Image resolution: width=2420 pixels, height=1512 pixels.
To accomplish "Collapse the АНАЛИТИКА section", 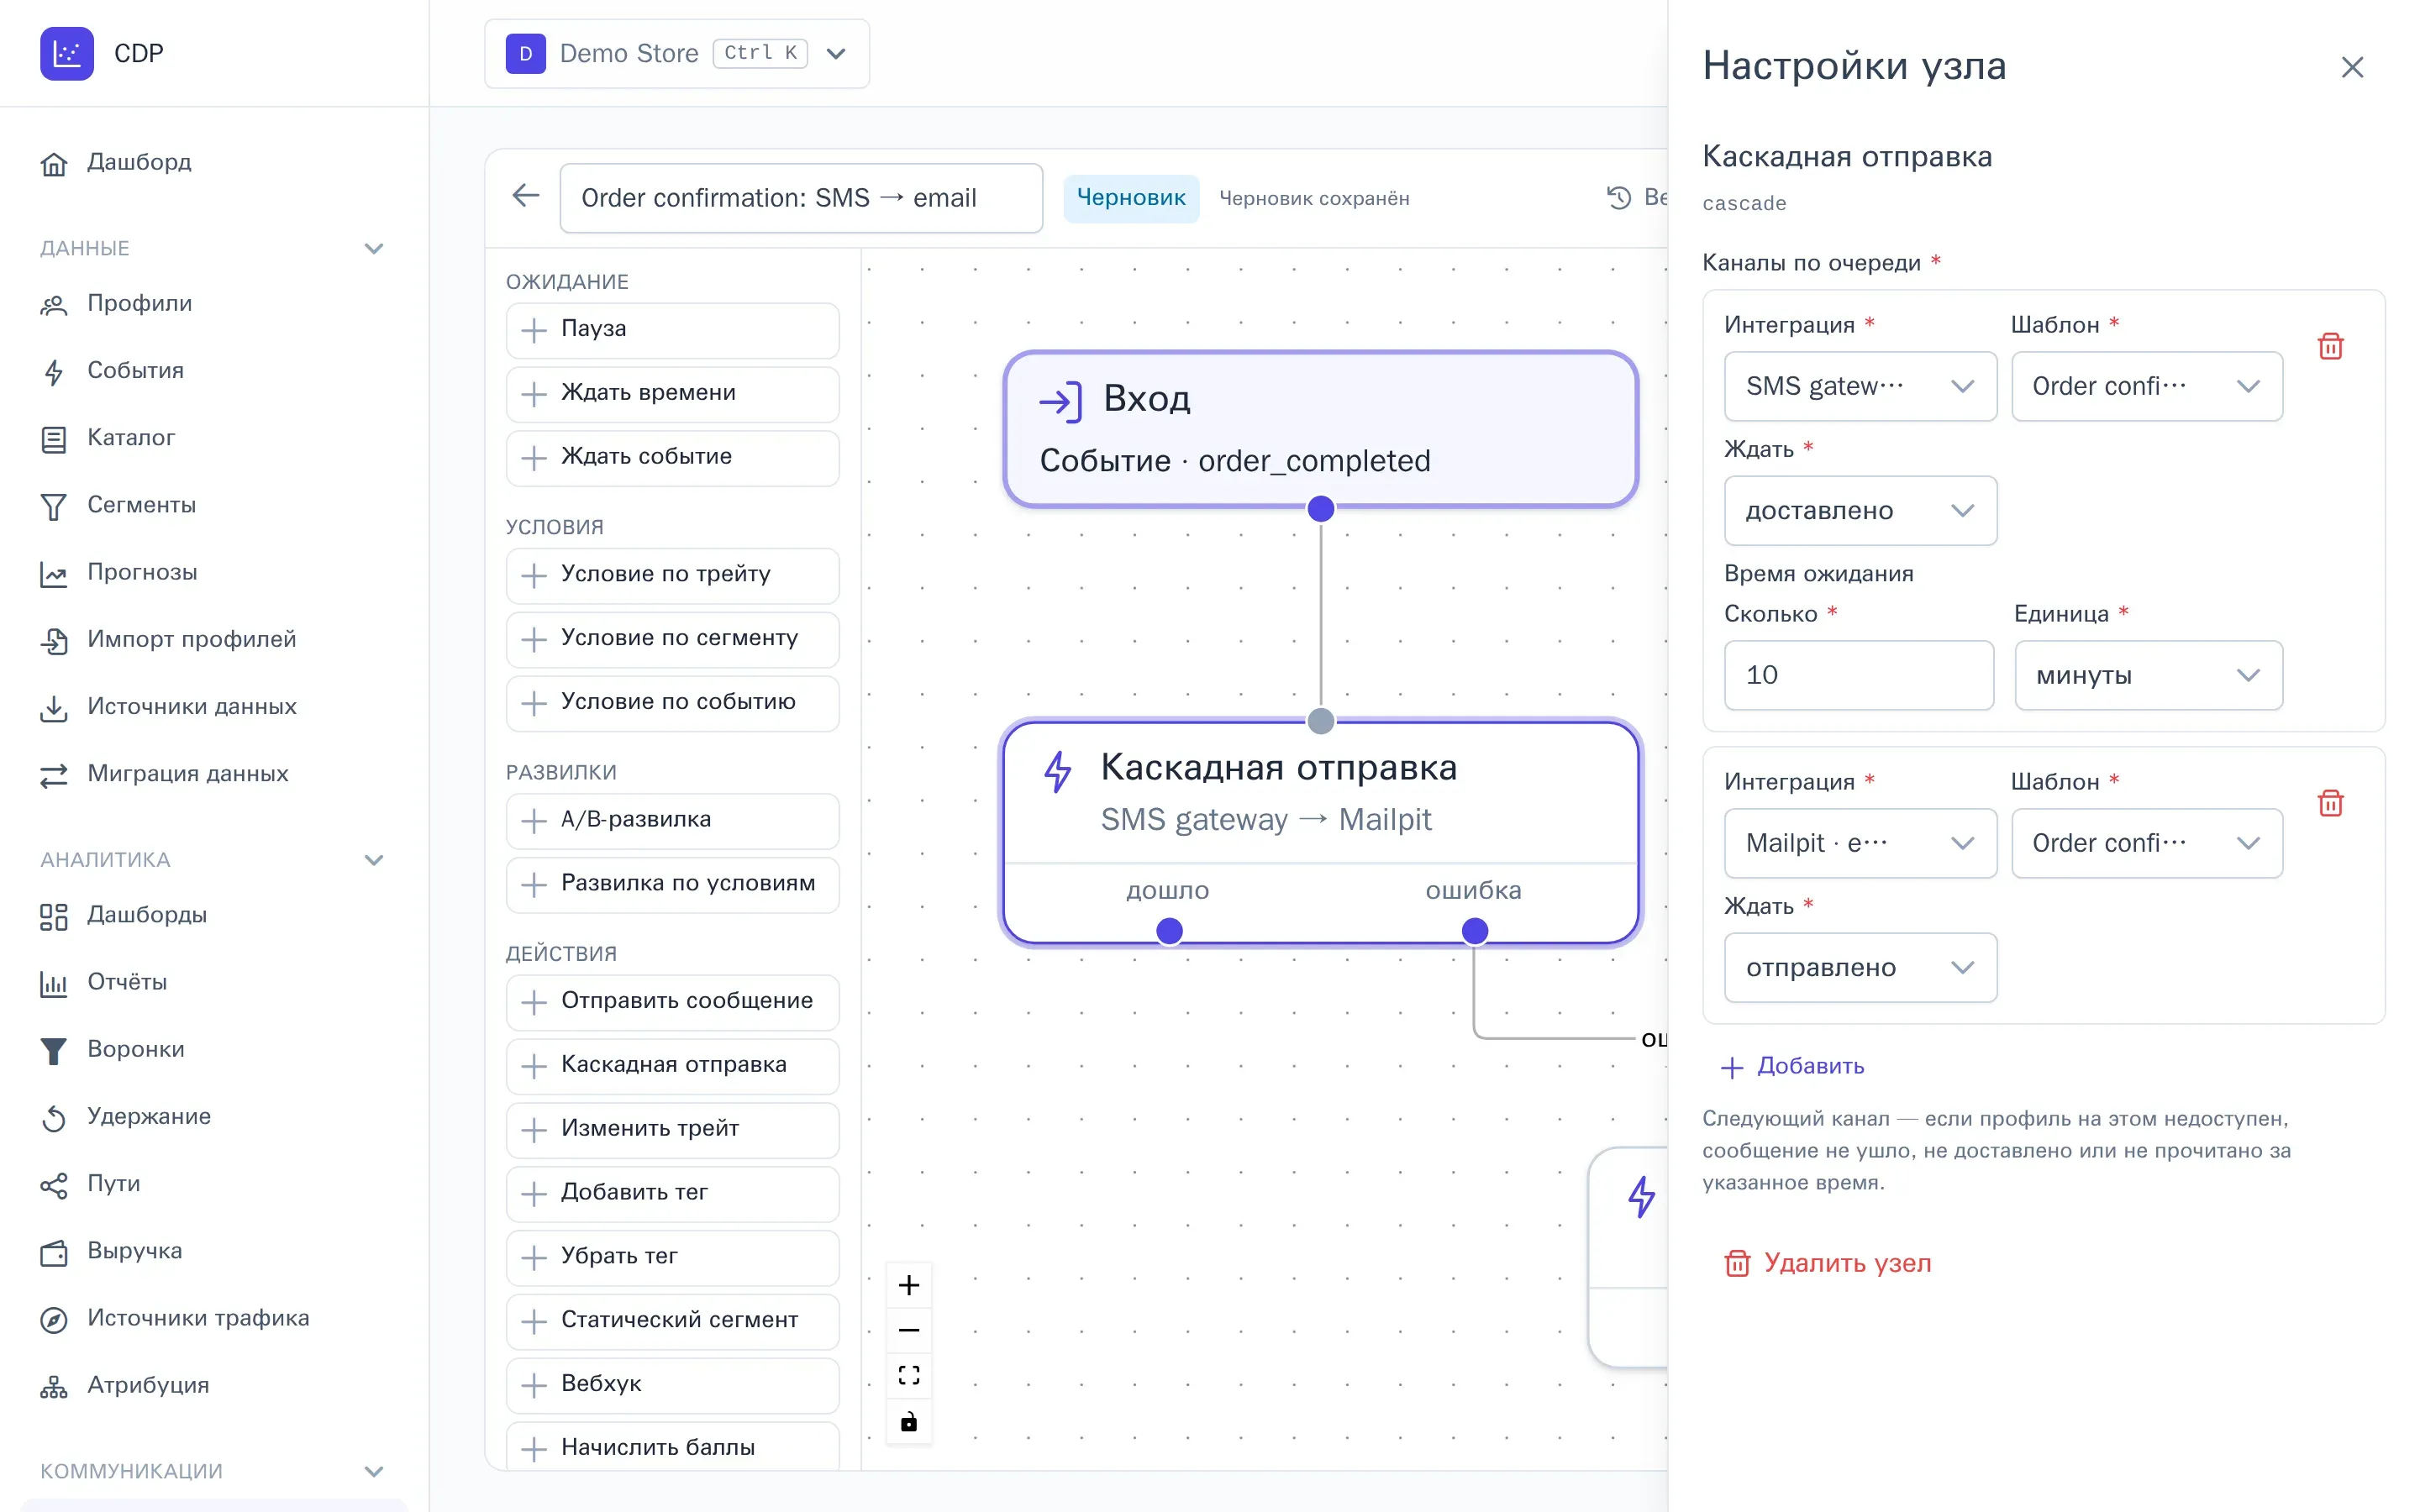I will click(x=374, y=860).
